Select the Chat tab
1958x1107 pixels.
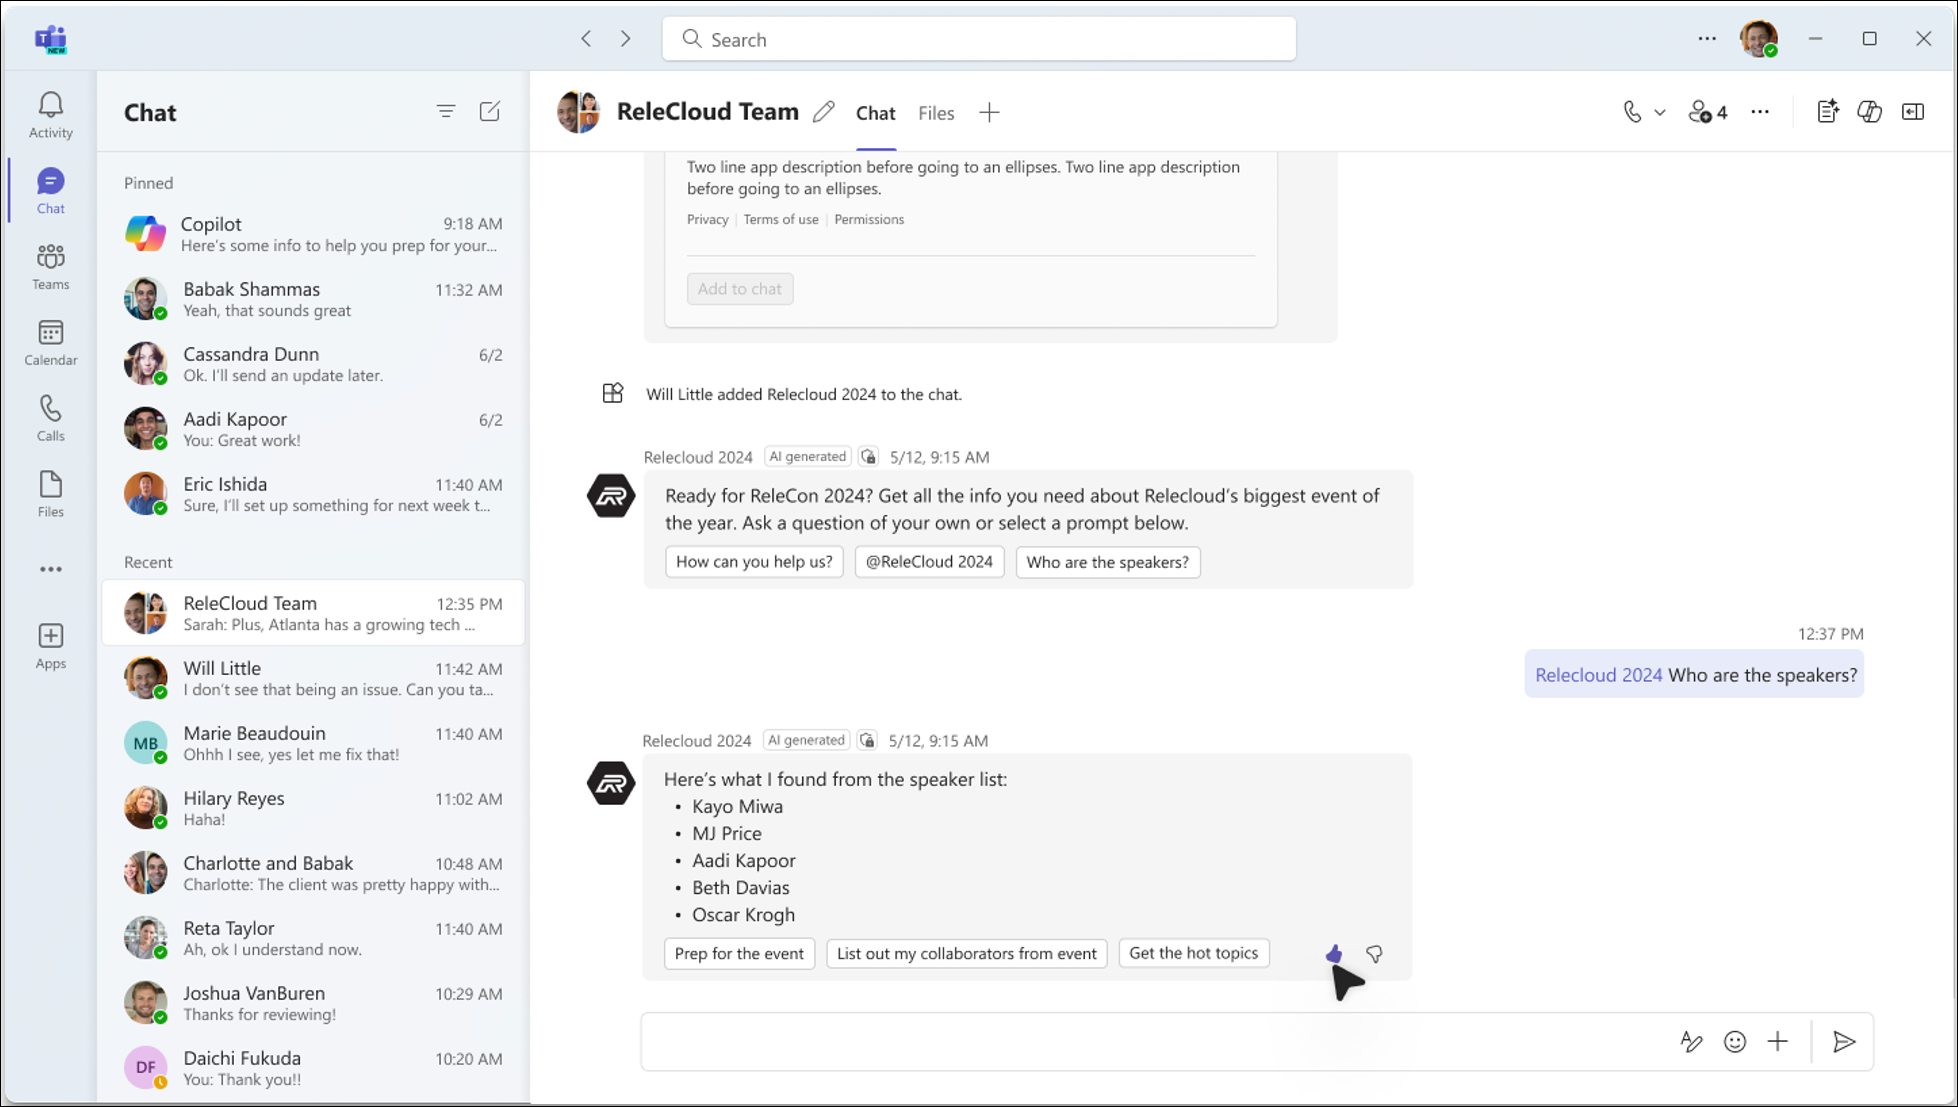[x=875, y=113]
